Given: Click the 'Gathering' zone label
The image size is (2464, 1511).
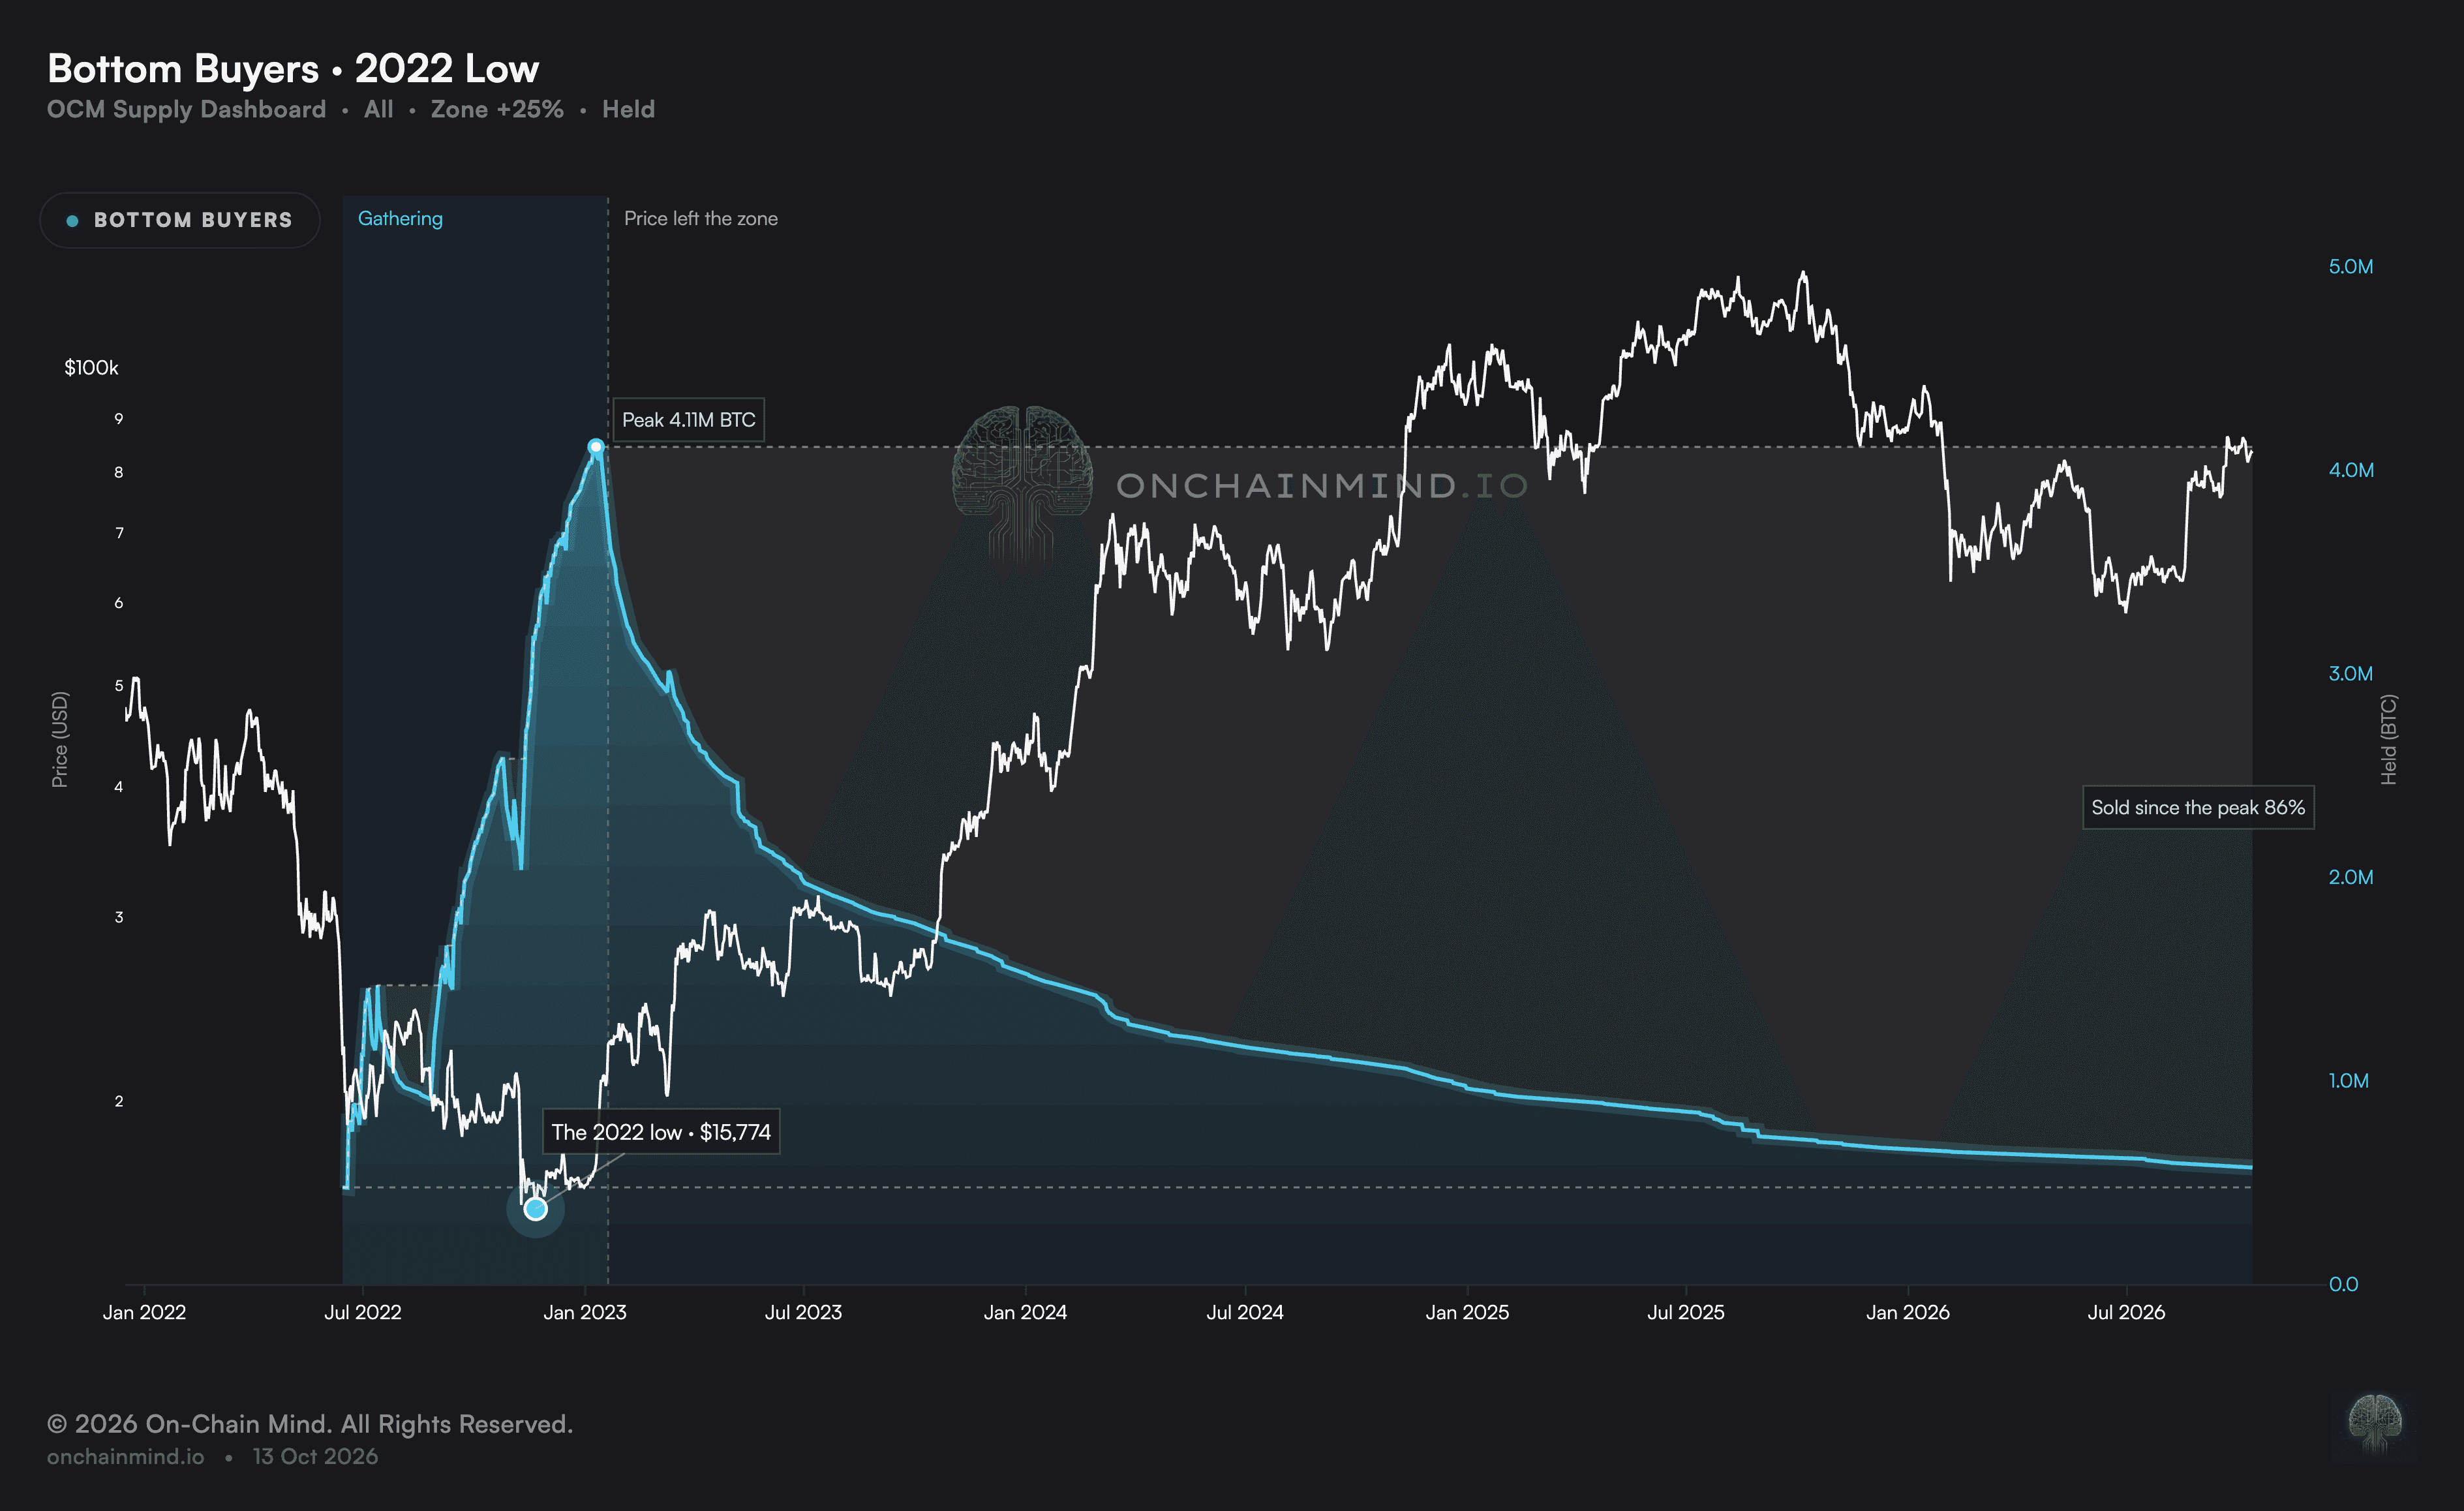Looking at the screenshot, I should point(400,218).
